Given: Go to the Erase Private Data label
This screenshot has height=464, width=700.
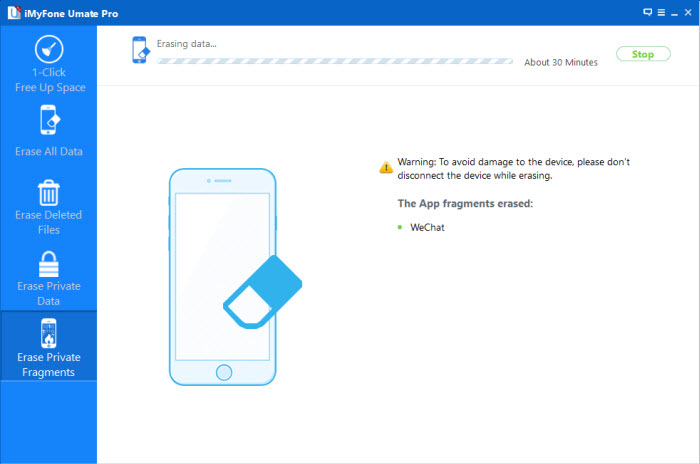Looking at the screenshot, I should [x=49, y=293].
